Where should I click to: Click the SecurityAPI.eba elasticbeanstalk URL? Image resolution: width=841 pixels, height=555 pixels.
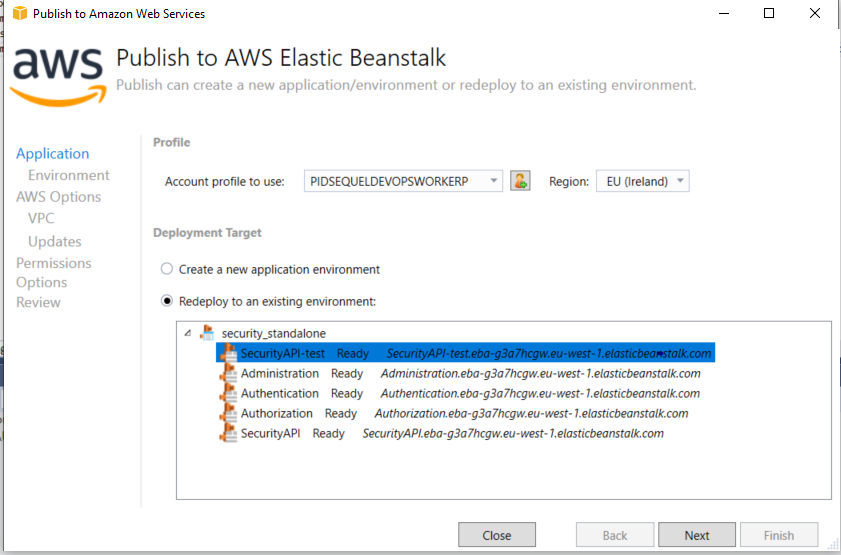(513, 433)
